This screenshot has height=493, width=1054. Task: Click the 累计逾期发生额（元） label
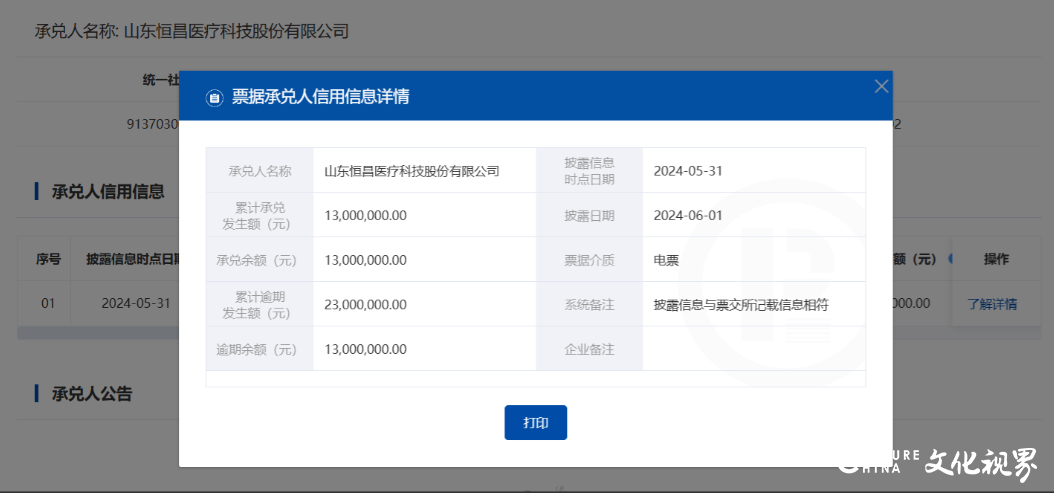[259, 305]
